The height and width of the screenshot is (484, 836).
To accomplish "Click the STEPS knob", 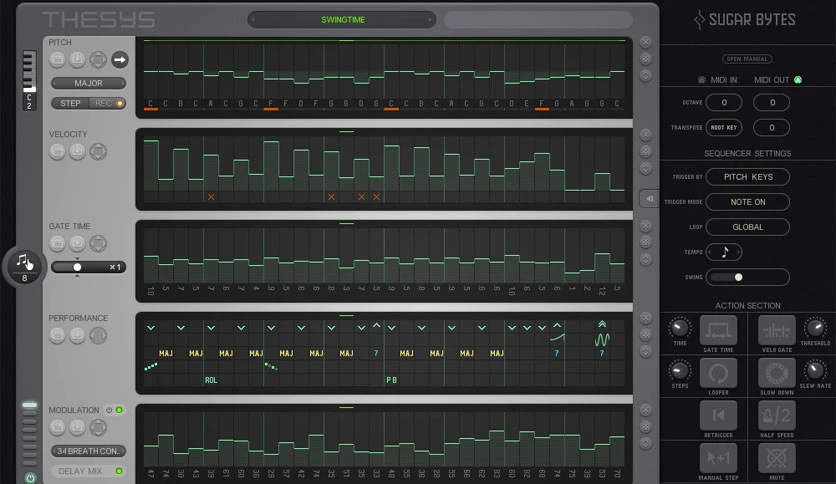I will tap(679, 370).
